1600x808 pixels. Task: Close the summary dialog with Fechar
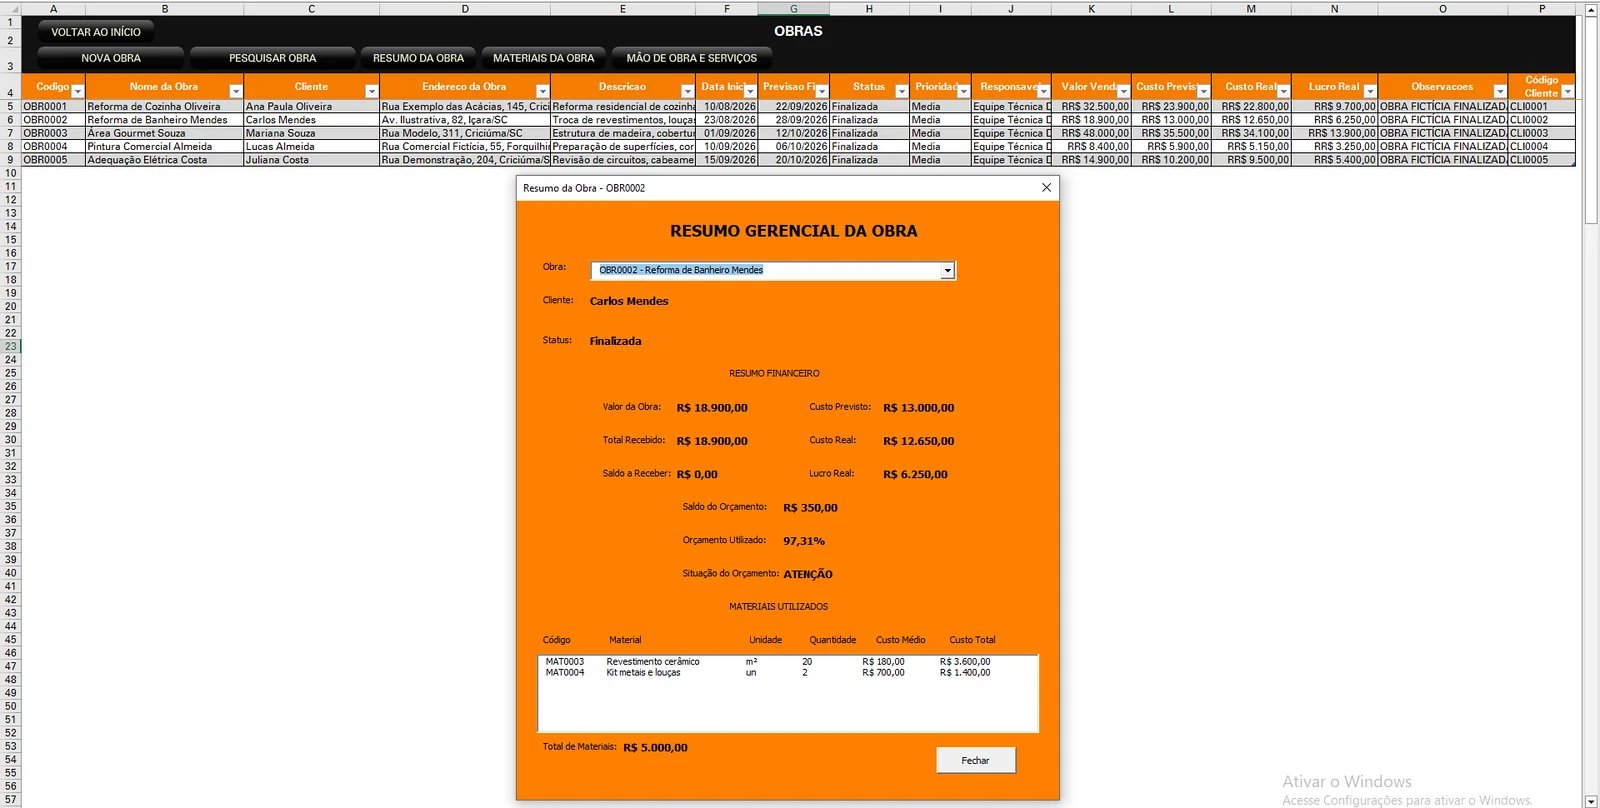(975, 761)
